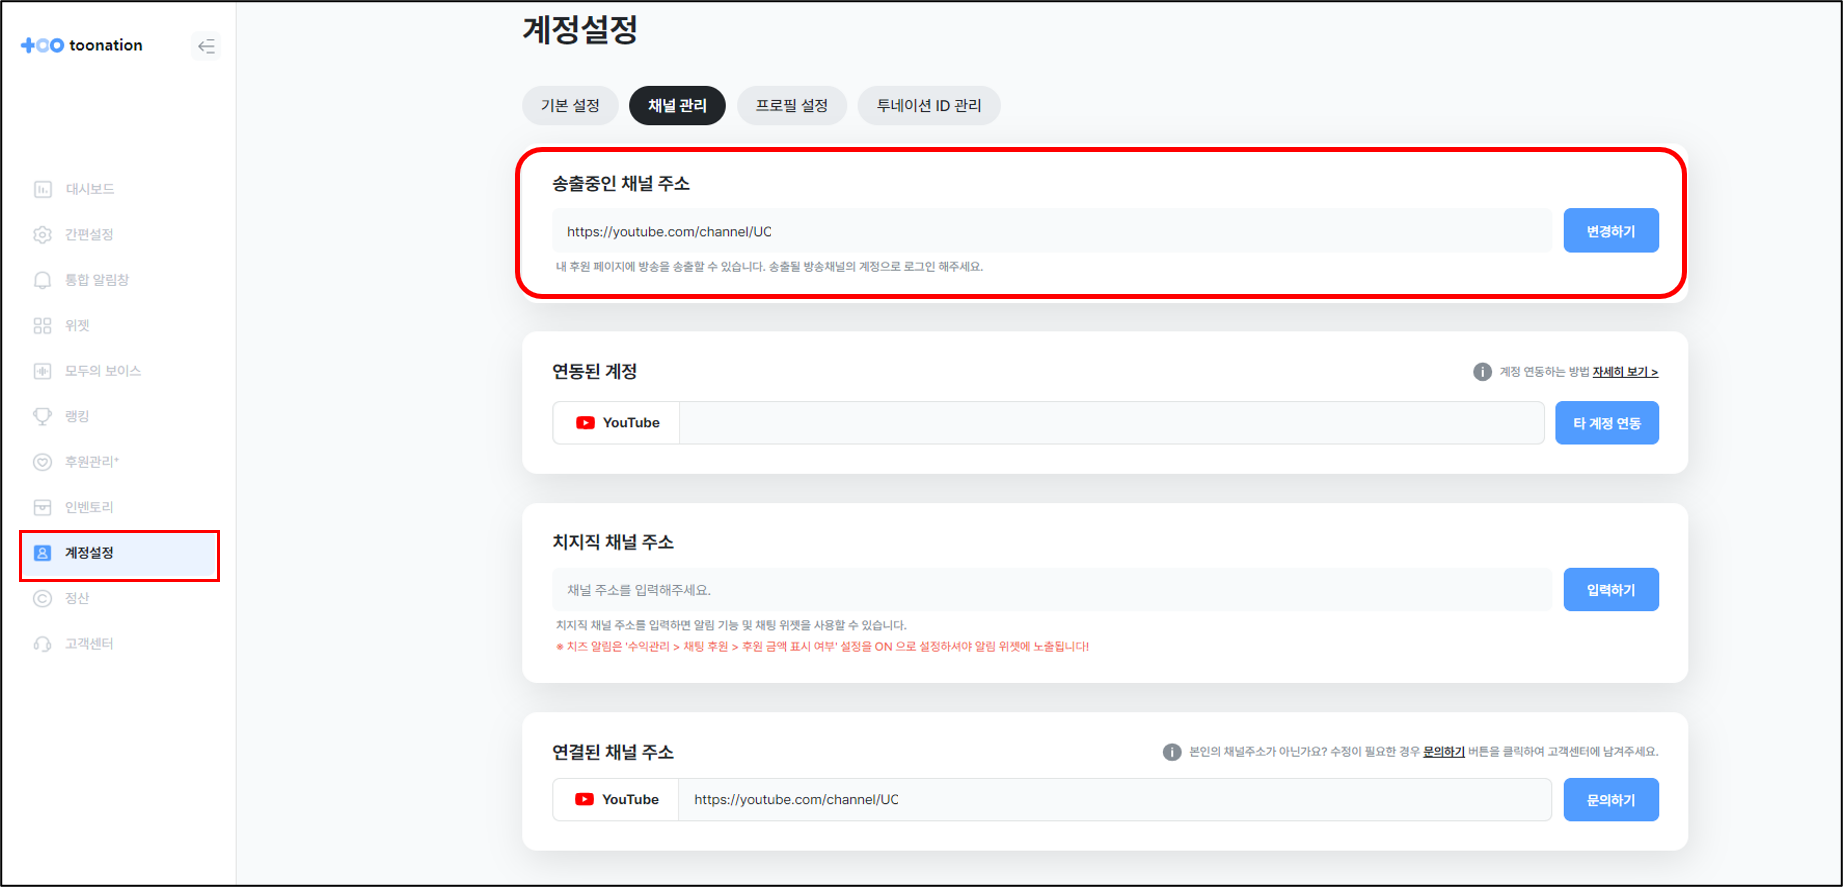Click the red 치즈 알림 notice text

tap(822, 647)
